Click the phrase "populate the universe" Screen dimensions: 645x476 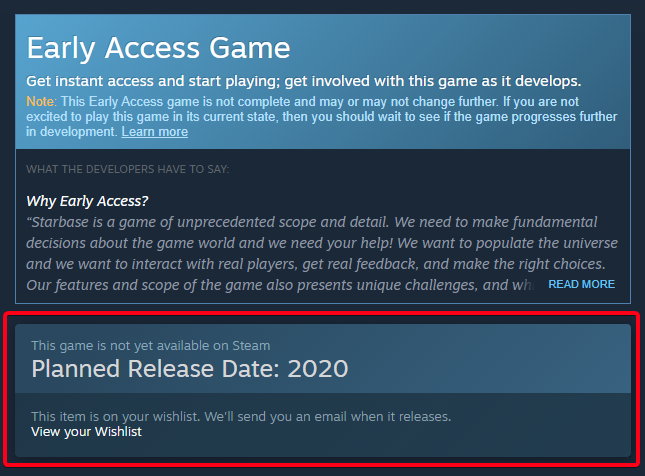tap(530, 242)
